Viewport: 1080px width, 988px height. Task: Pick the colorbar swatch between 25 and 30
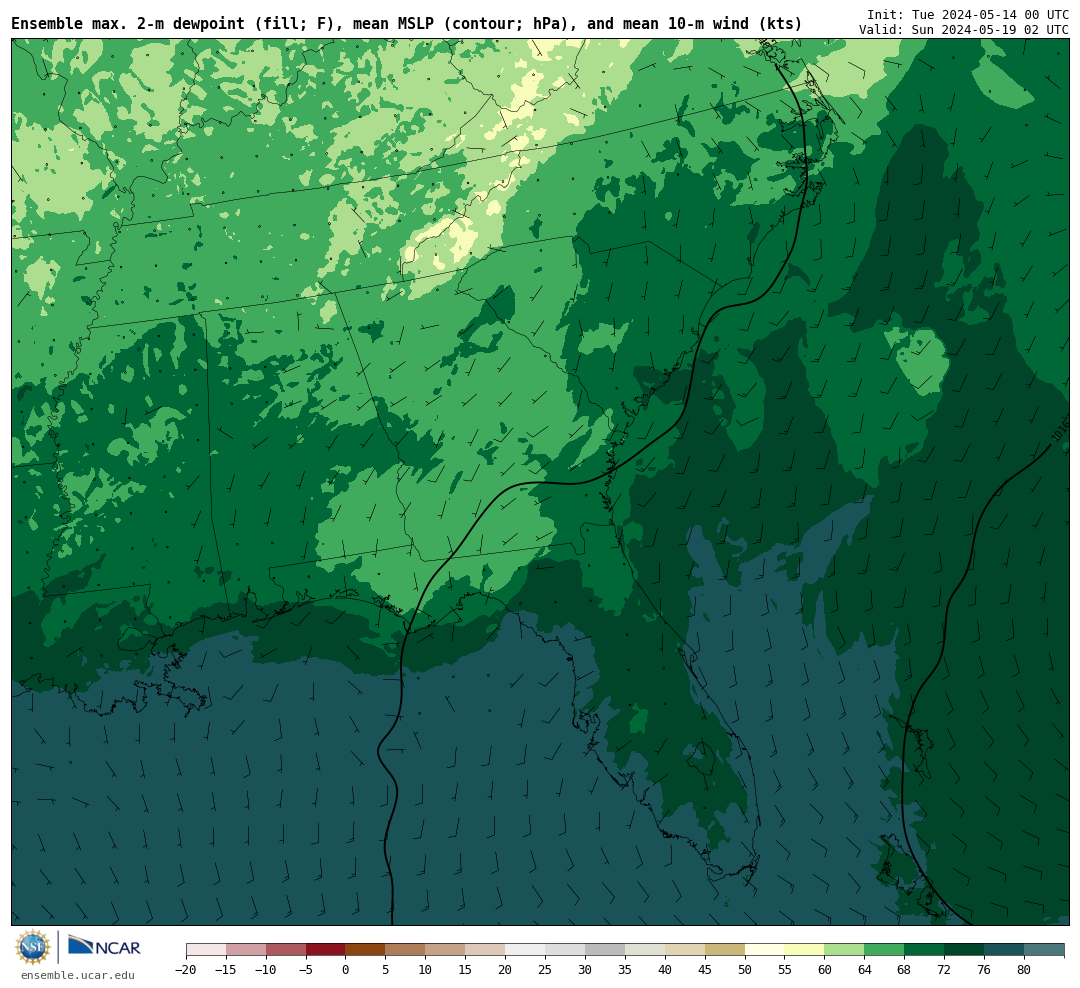coord(565,950)
